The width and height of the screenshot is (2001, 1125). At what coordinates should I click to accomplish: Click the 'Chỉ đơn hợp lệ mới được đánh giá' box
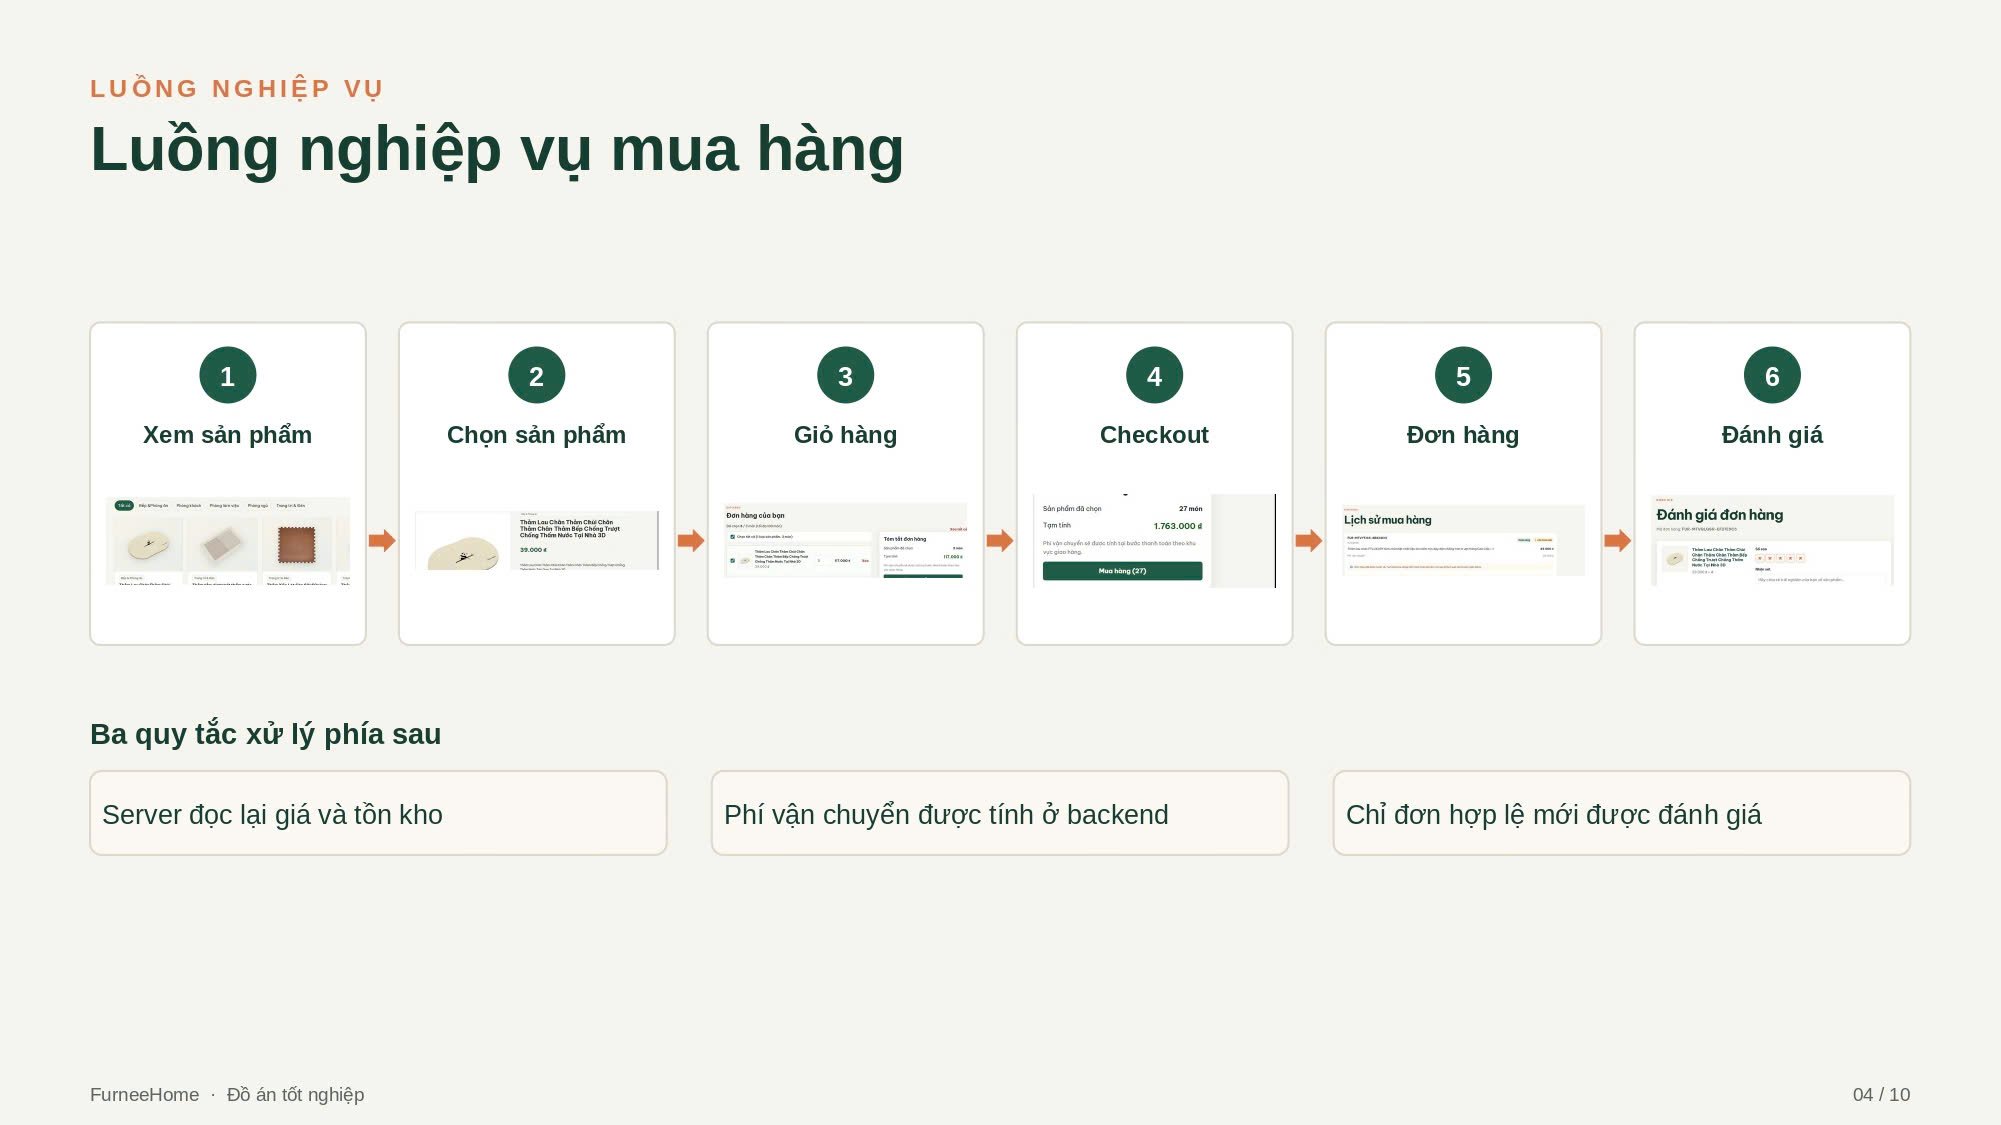pyautogui.click(x=1622, y=813)
